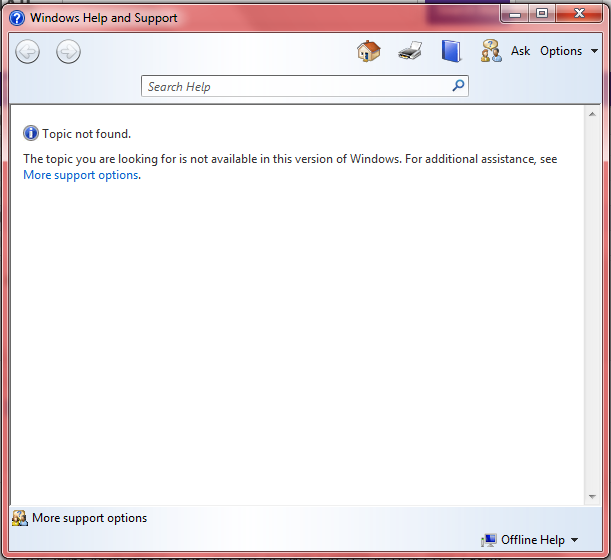The image size is (611, 560).
Task: Click the people icon beside More support options
Action: coord(19,518)
